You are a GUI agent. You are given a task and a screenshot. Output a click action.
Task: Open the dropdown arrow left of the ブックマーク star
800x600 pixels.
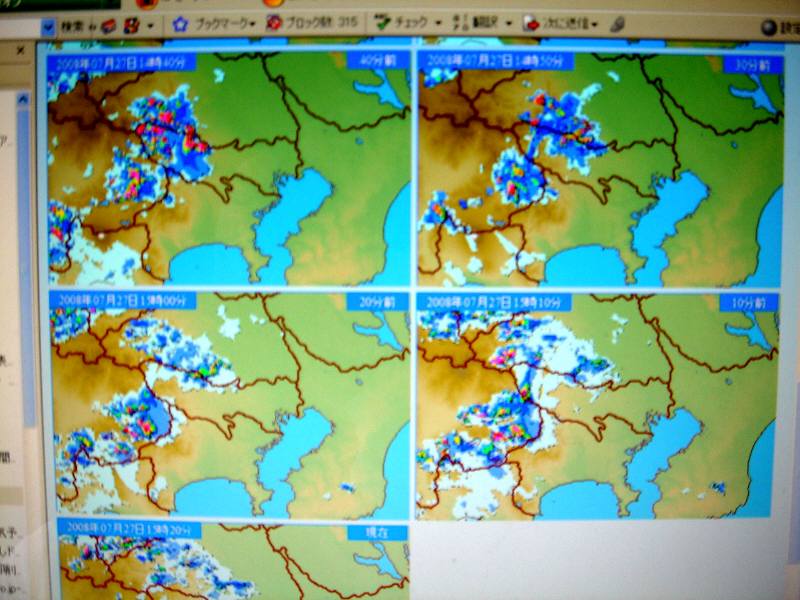click(150, 26)
